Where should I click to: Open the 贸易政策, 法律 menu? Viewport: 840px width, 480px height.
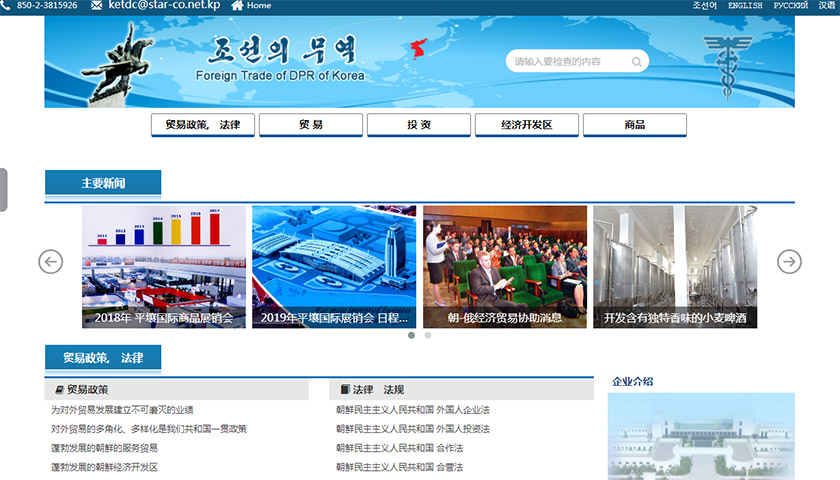pyautogui.click(x=202, y=125)
